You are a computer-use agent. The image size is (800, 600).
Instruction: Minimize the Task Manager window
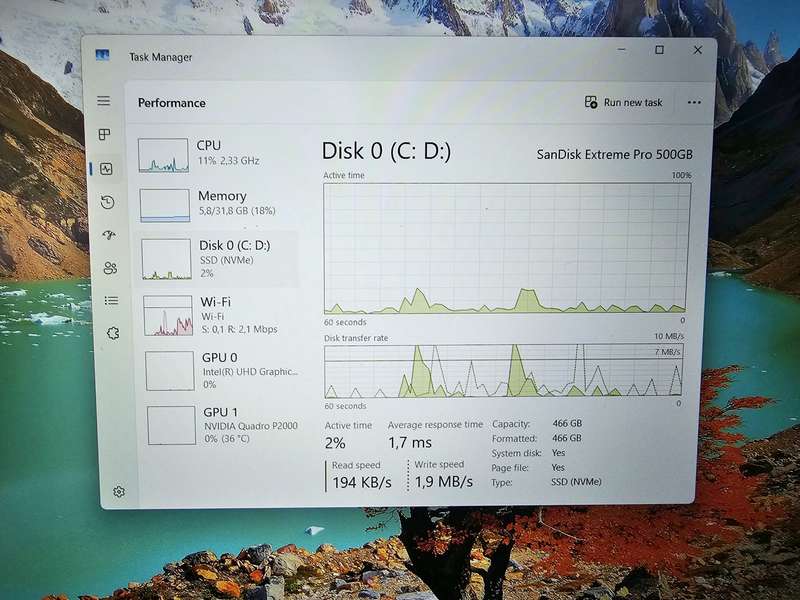coord(621,49)
